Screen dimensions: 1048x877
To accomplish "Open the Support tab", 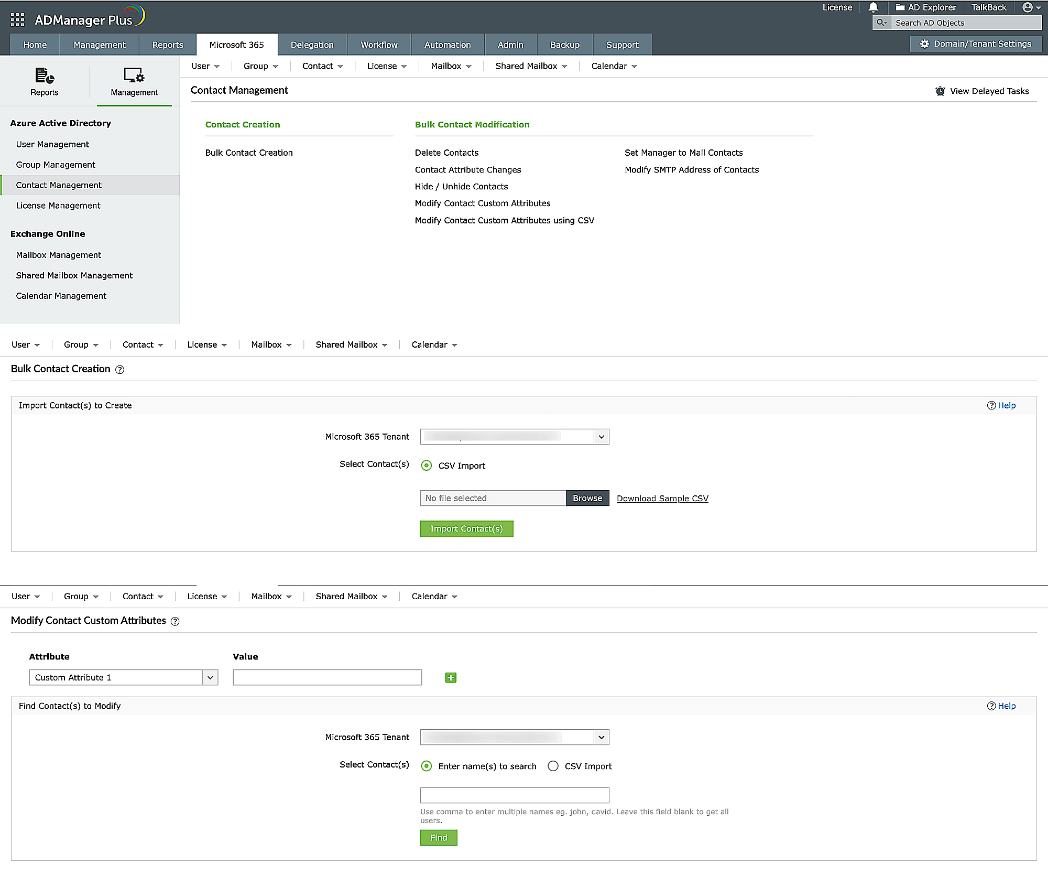I will [x=622, y=45].
